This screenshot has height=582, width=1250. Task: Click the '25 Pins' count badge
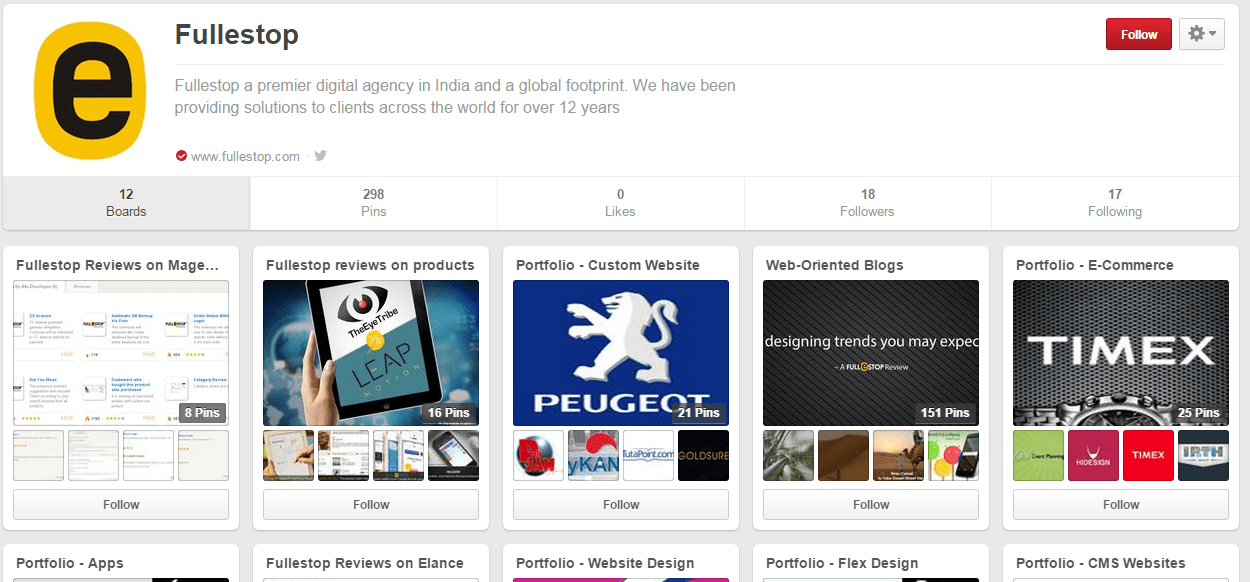[1198, 412]
